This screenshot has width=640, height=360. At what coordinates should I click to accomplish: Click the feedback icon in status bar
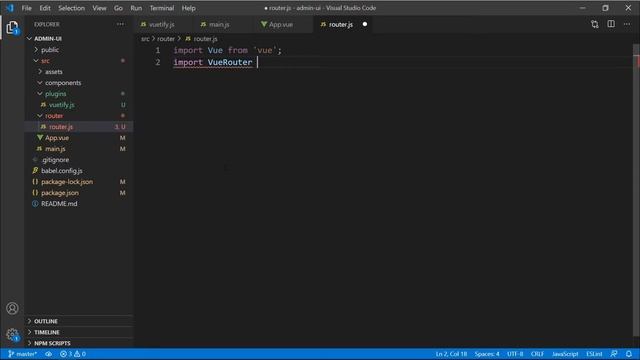click(614, 354)
